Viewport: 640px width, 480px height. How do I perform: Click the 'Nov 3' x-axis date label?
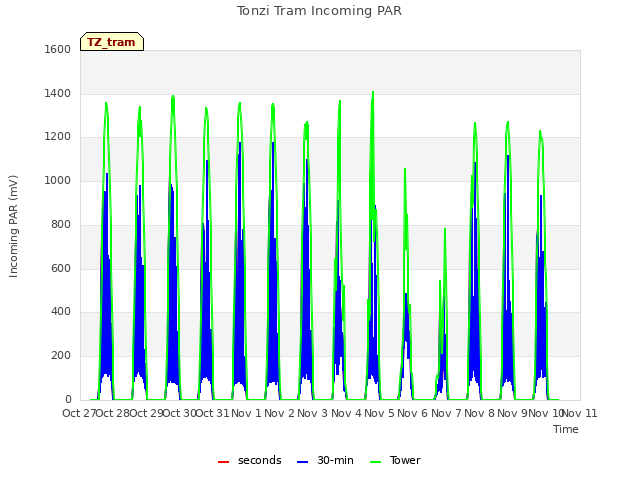[x=313, y=413]
